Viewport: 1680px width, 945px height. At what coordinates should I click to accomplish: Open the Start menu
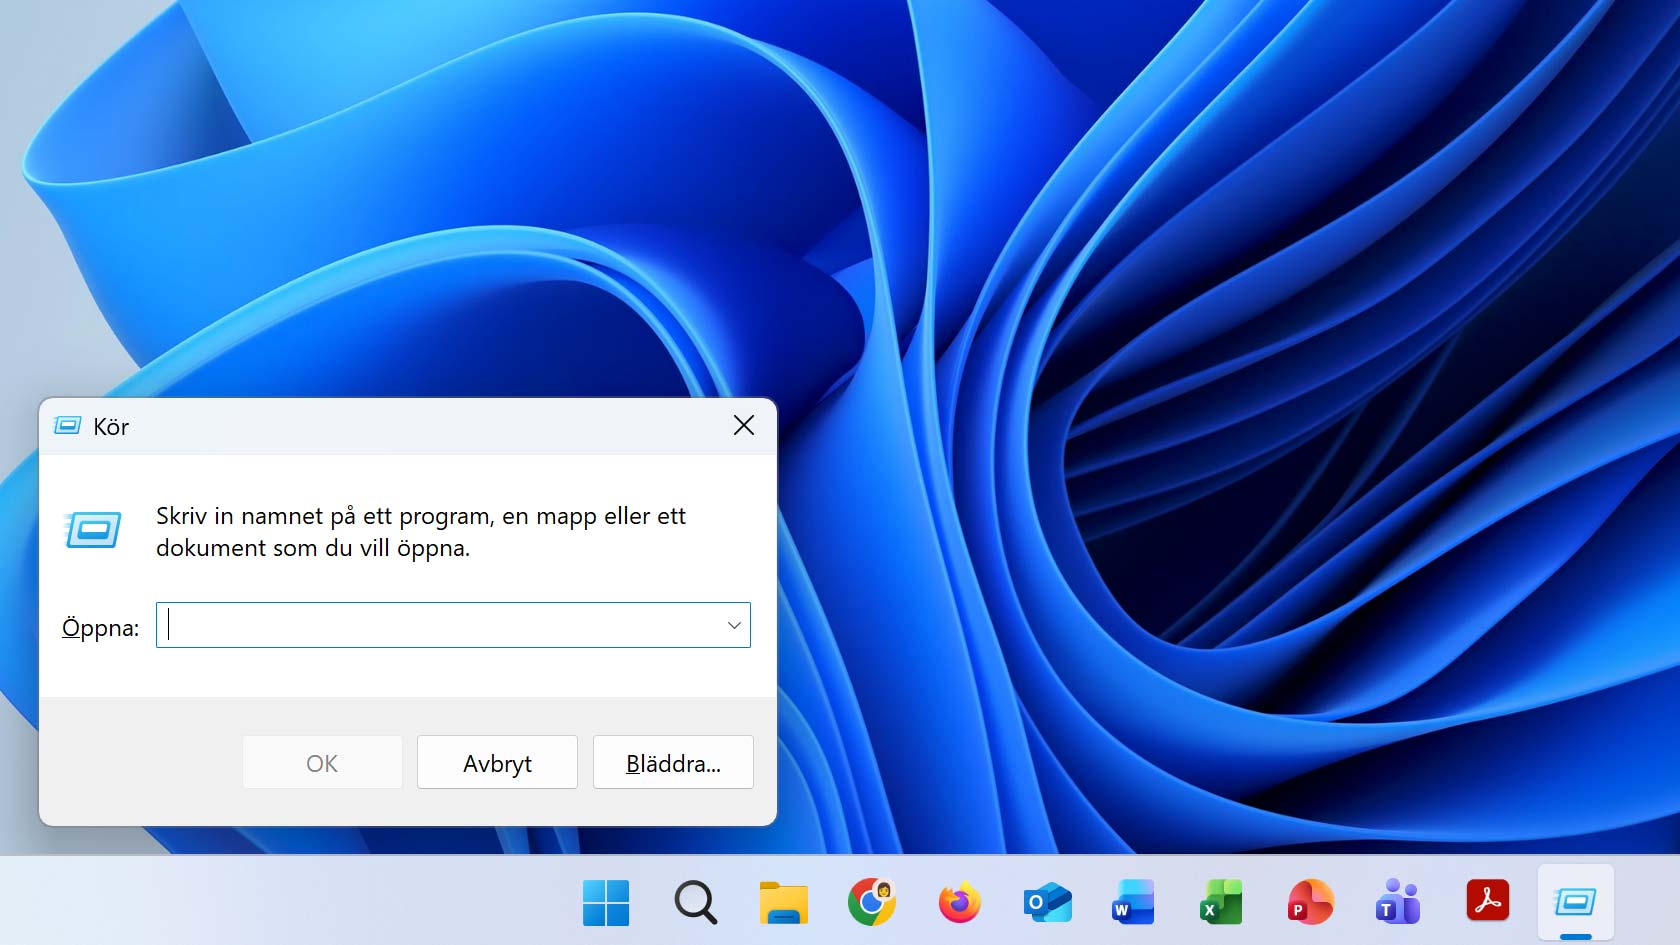[605, 903]
